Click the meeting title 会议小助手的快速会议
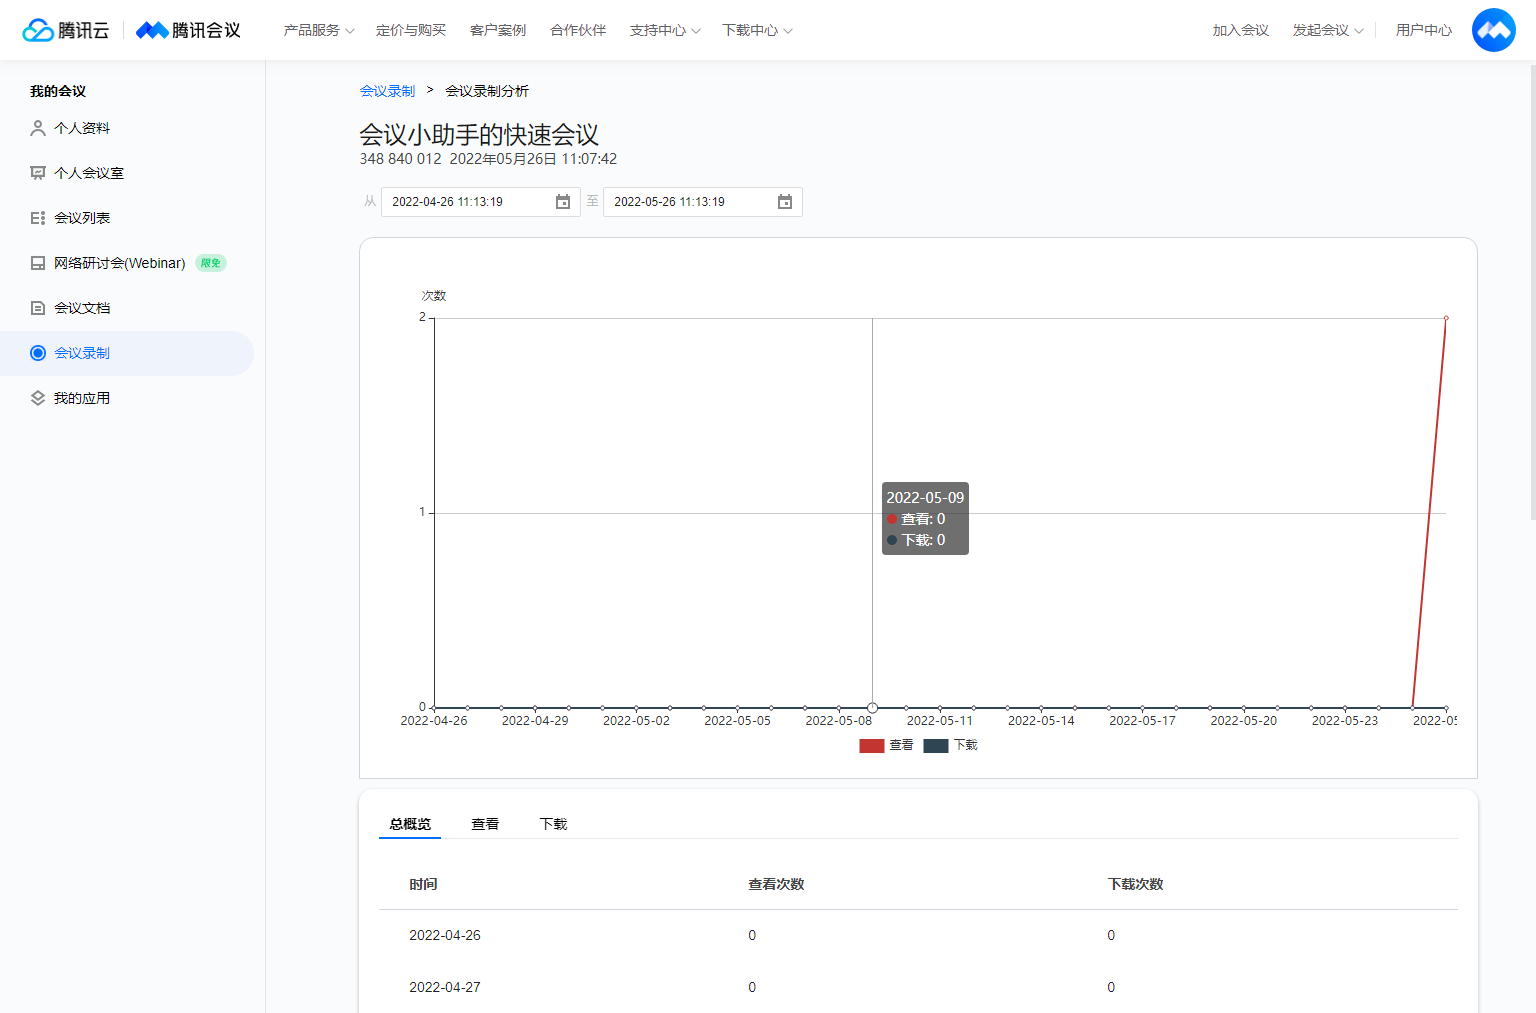This screenshot has height=1013, width=1536. [479, 135]
